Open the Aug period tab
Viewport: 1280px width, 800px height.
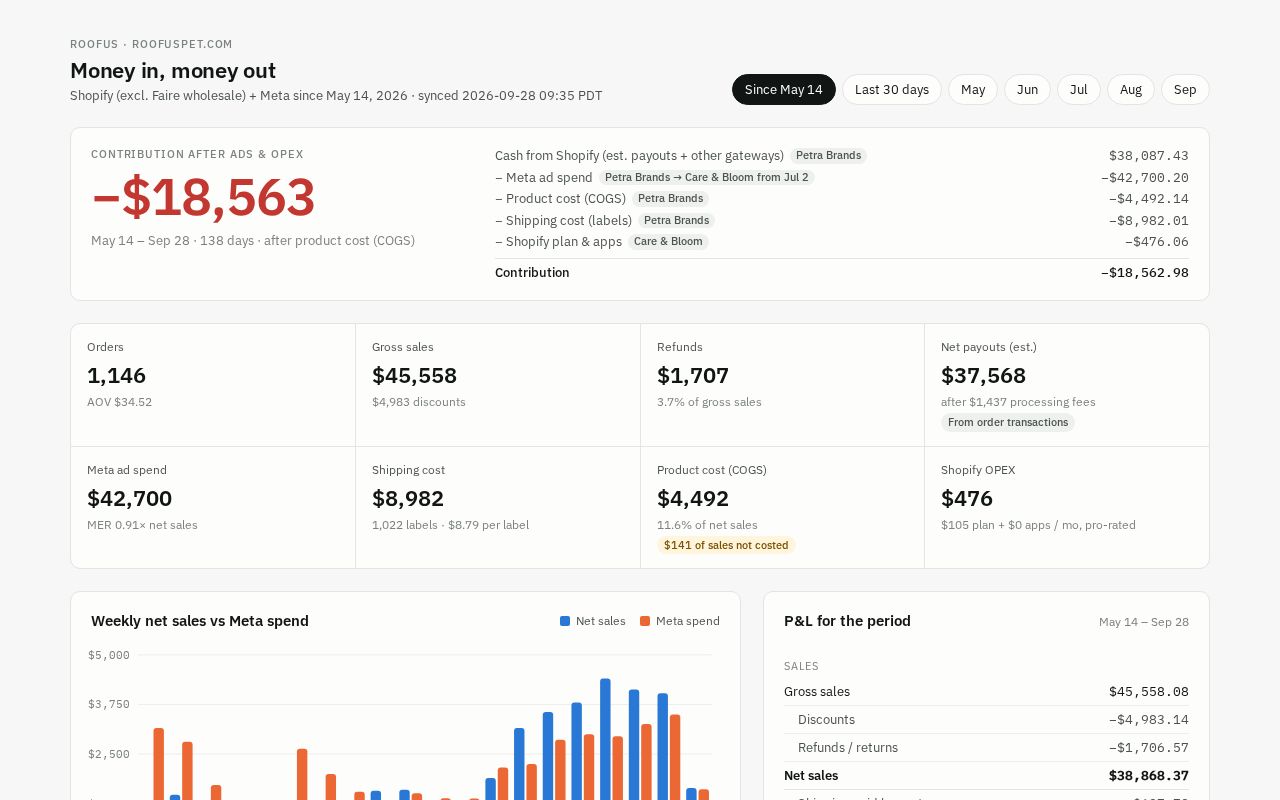1131,89
